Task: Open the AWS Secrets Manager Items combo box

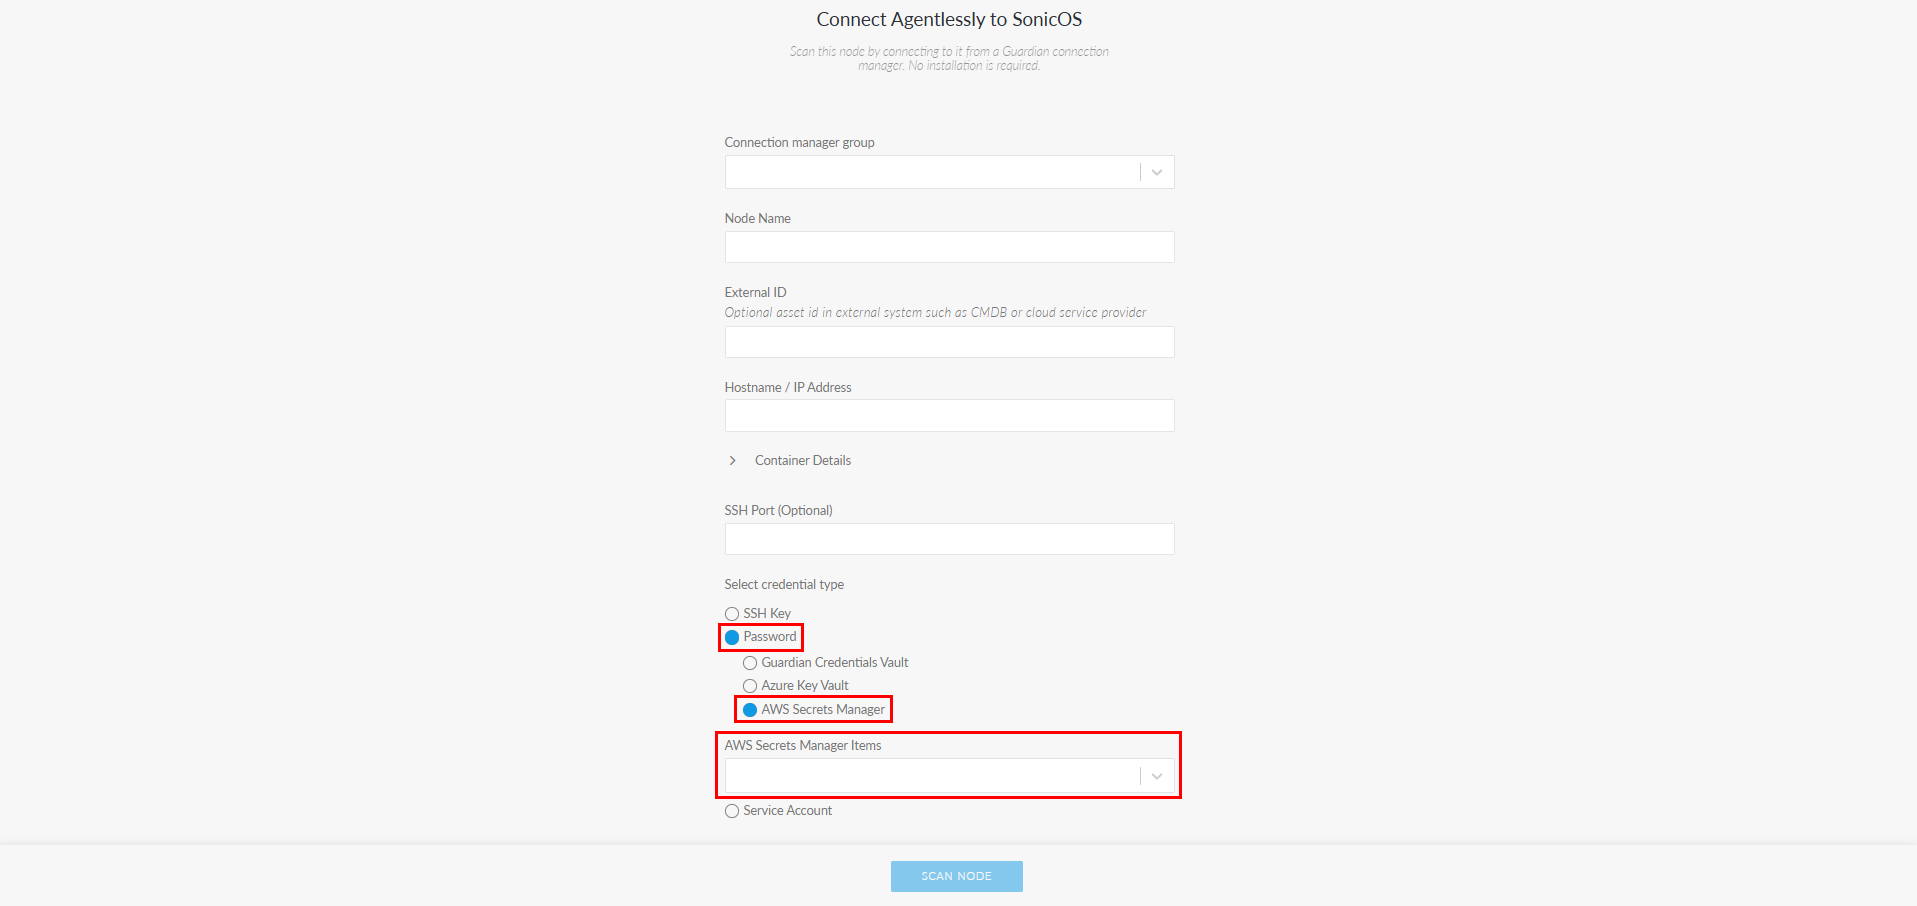Action: (x=930, y=777)
